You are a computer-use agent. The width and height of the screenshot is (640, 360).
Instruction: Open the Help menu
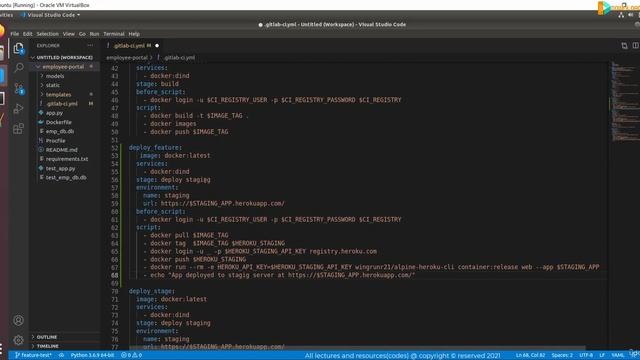click(134, 34)
